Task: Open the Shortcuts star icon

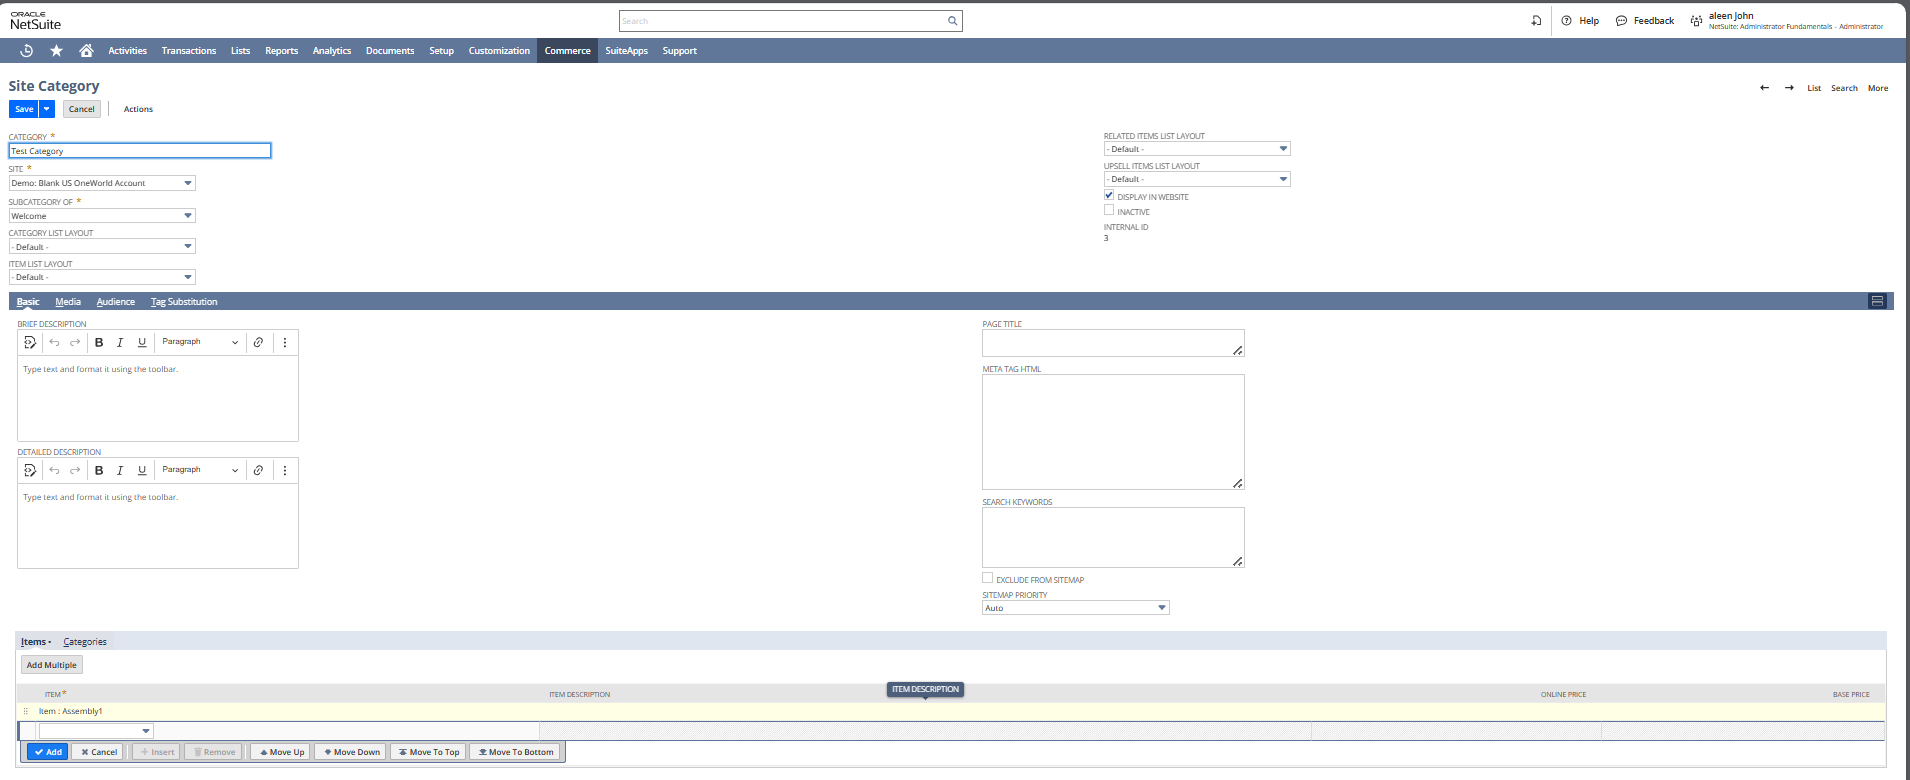Action: (x=56, y=51)
